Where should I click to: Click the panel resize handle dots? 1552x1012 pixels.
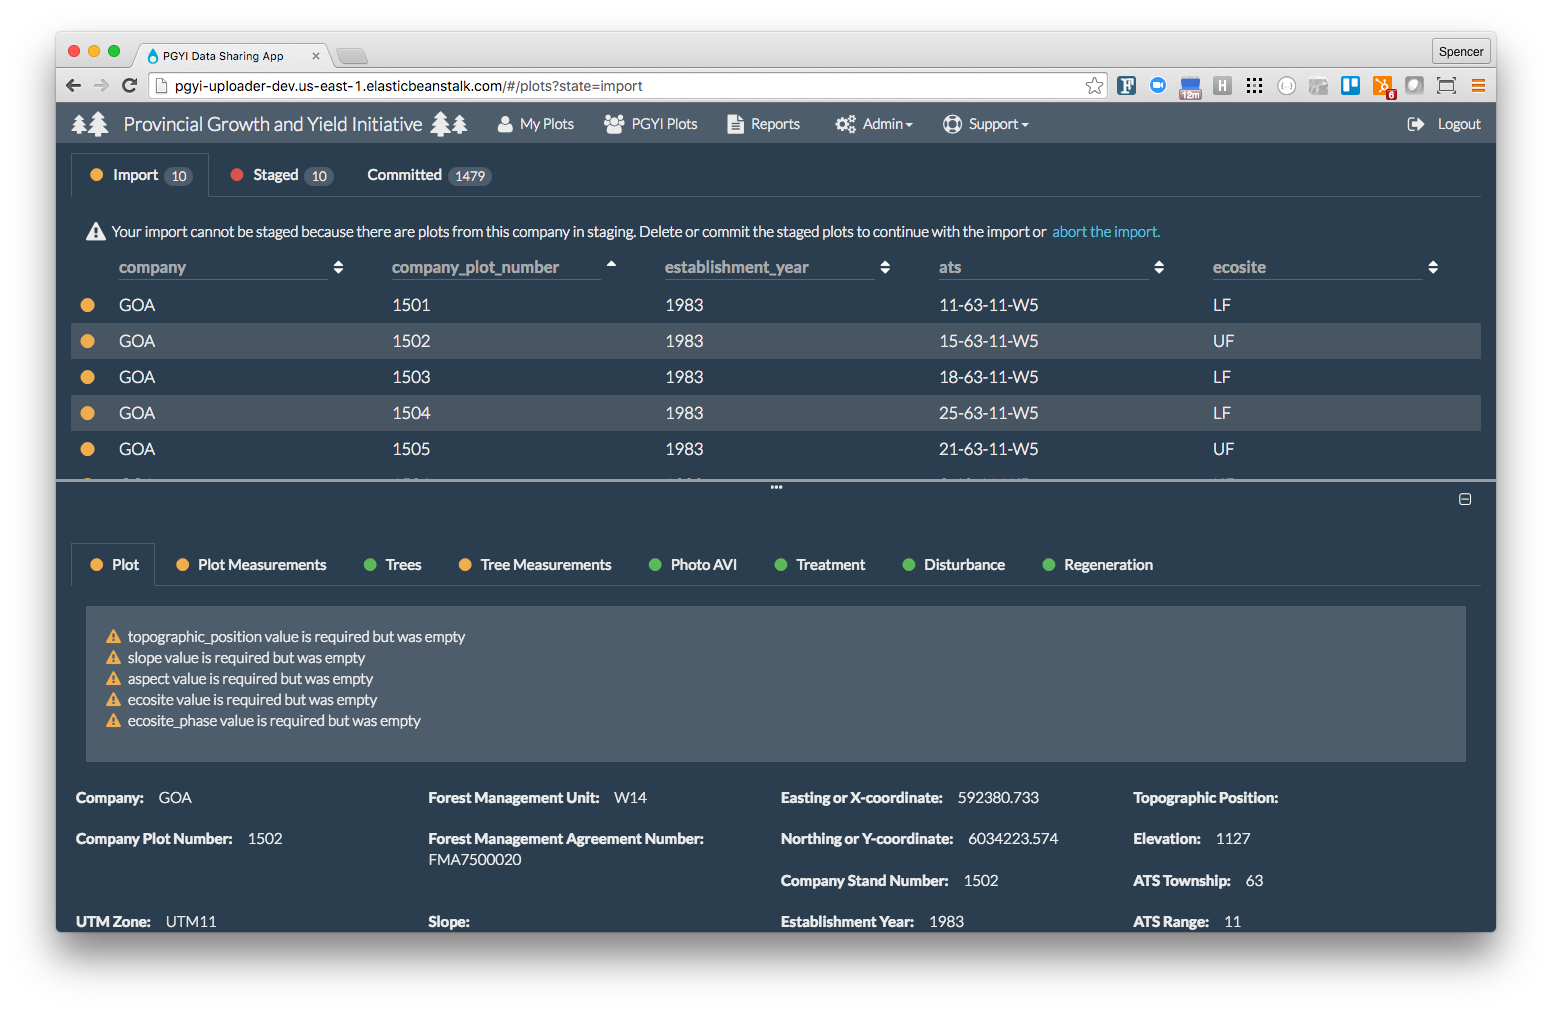point(776,487)
